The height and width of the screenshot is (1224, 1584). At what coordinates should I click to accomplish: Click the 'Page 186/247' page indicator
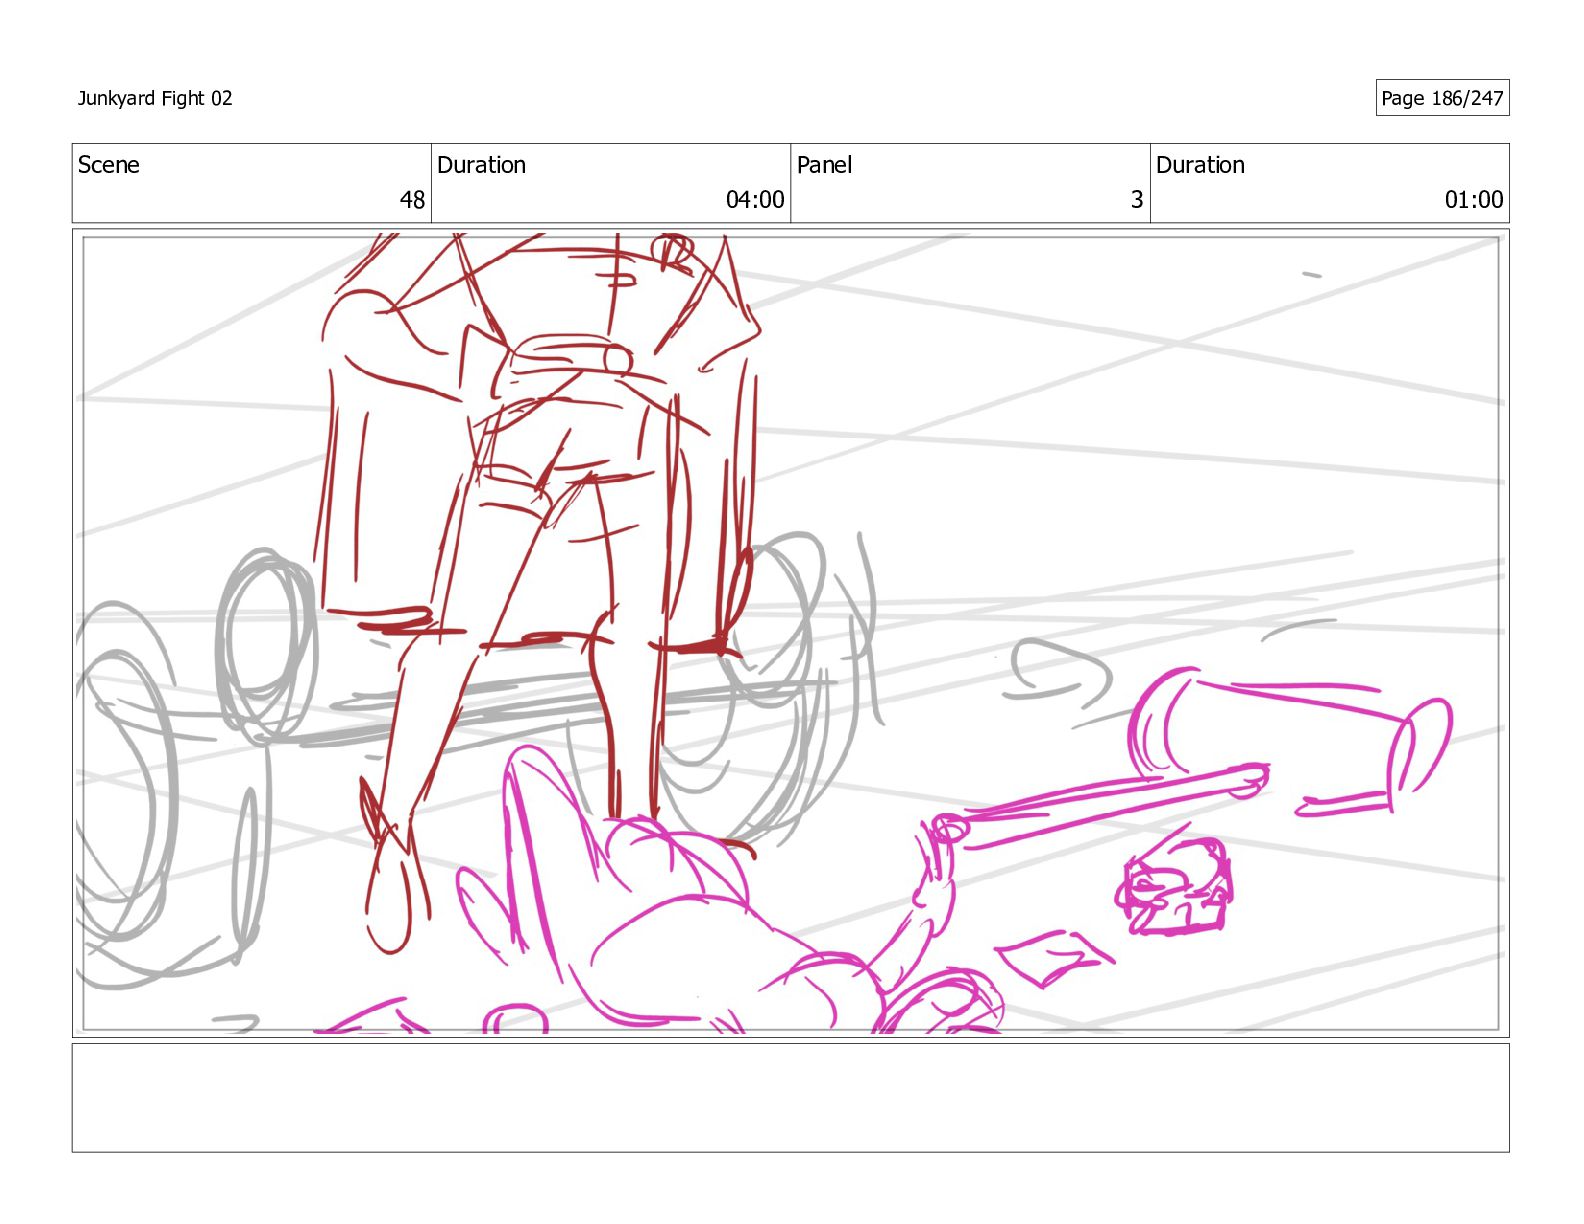1442,98
